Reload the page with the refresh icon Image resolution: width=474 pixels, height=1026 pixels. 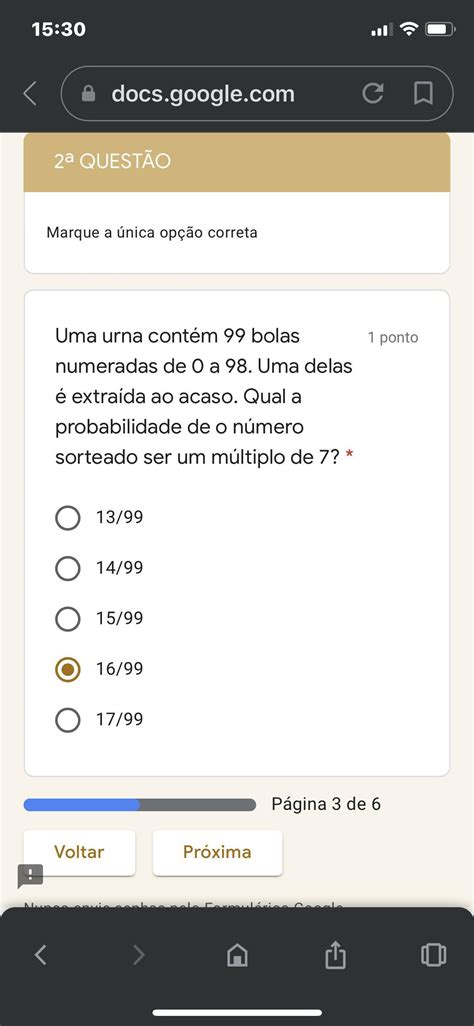click(x=373, y=94)
